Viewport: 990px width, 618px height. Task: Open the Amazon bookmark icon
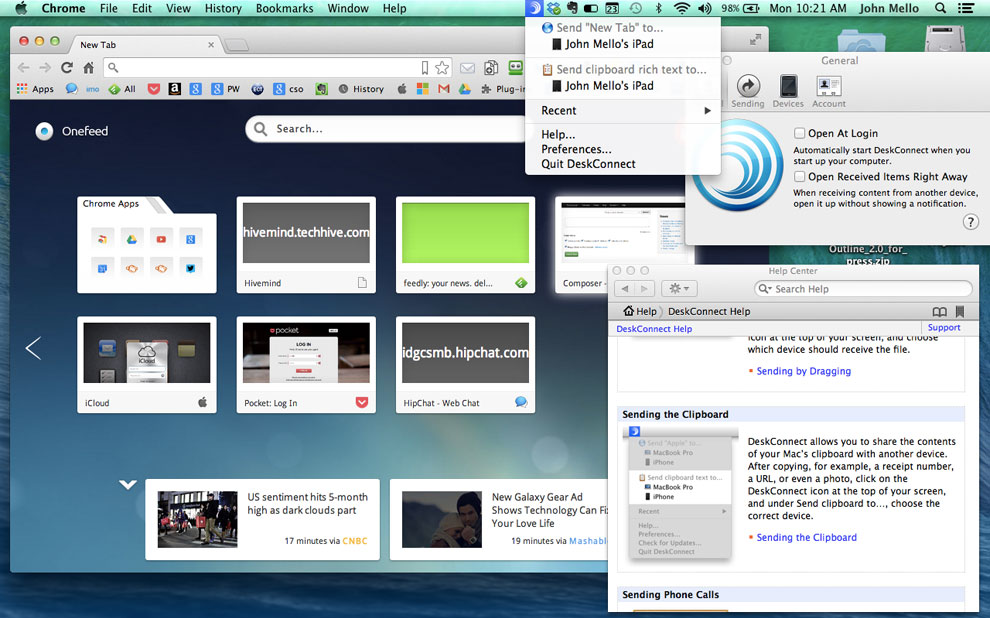pyautogui.click(x=174, y=89)
